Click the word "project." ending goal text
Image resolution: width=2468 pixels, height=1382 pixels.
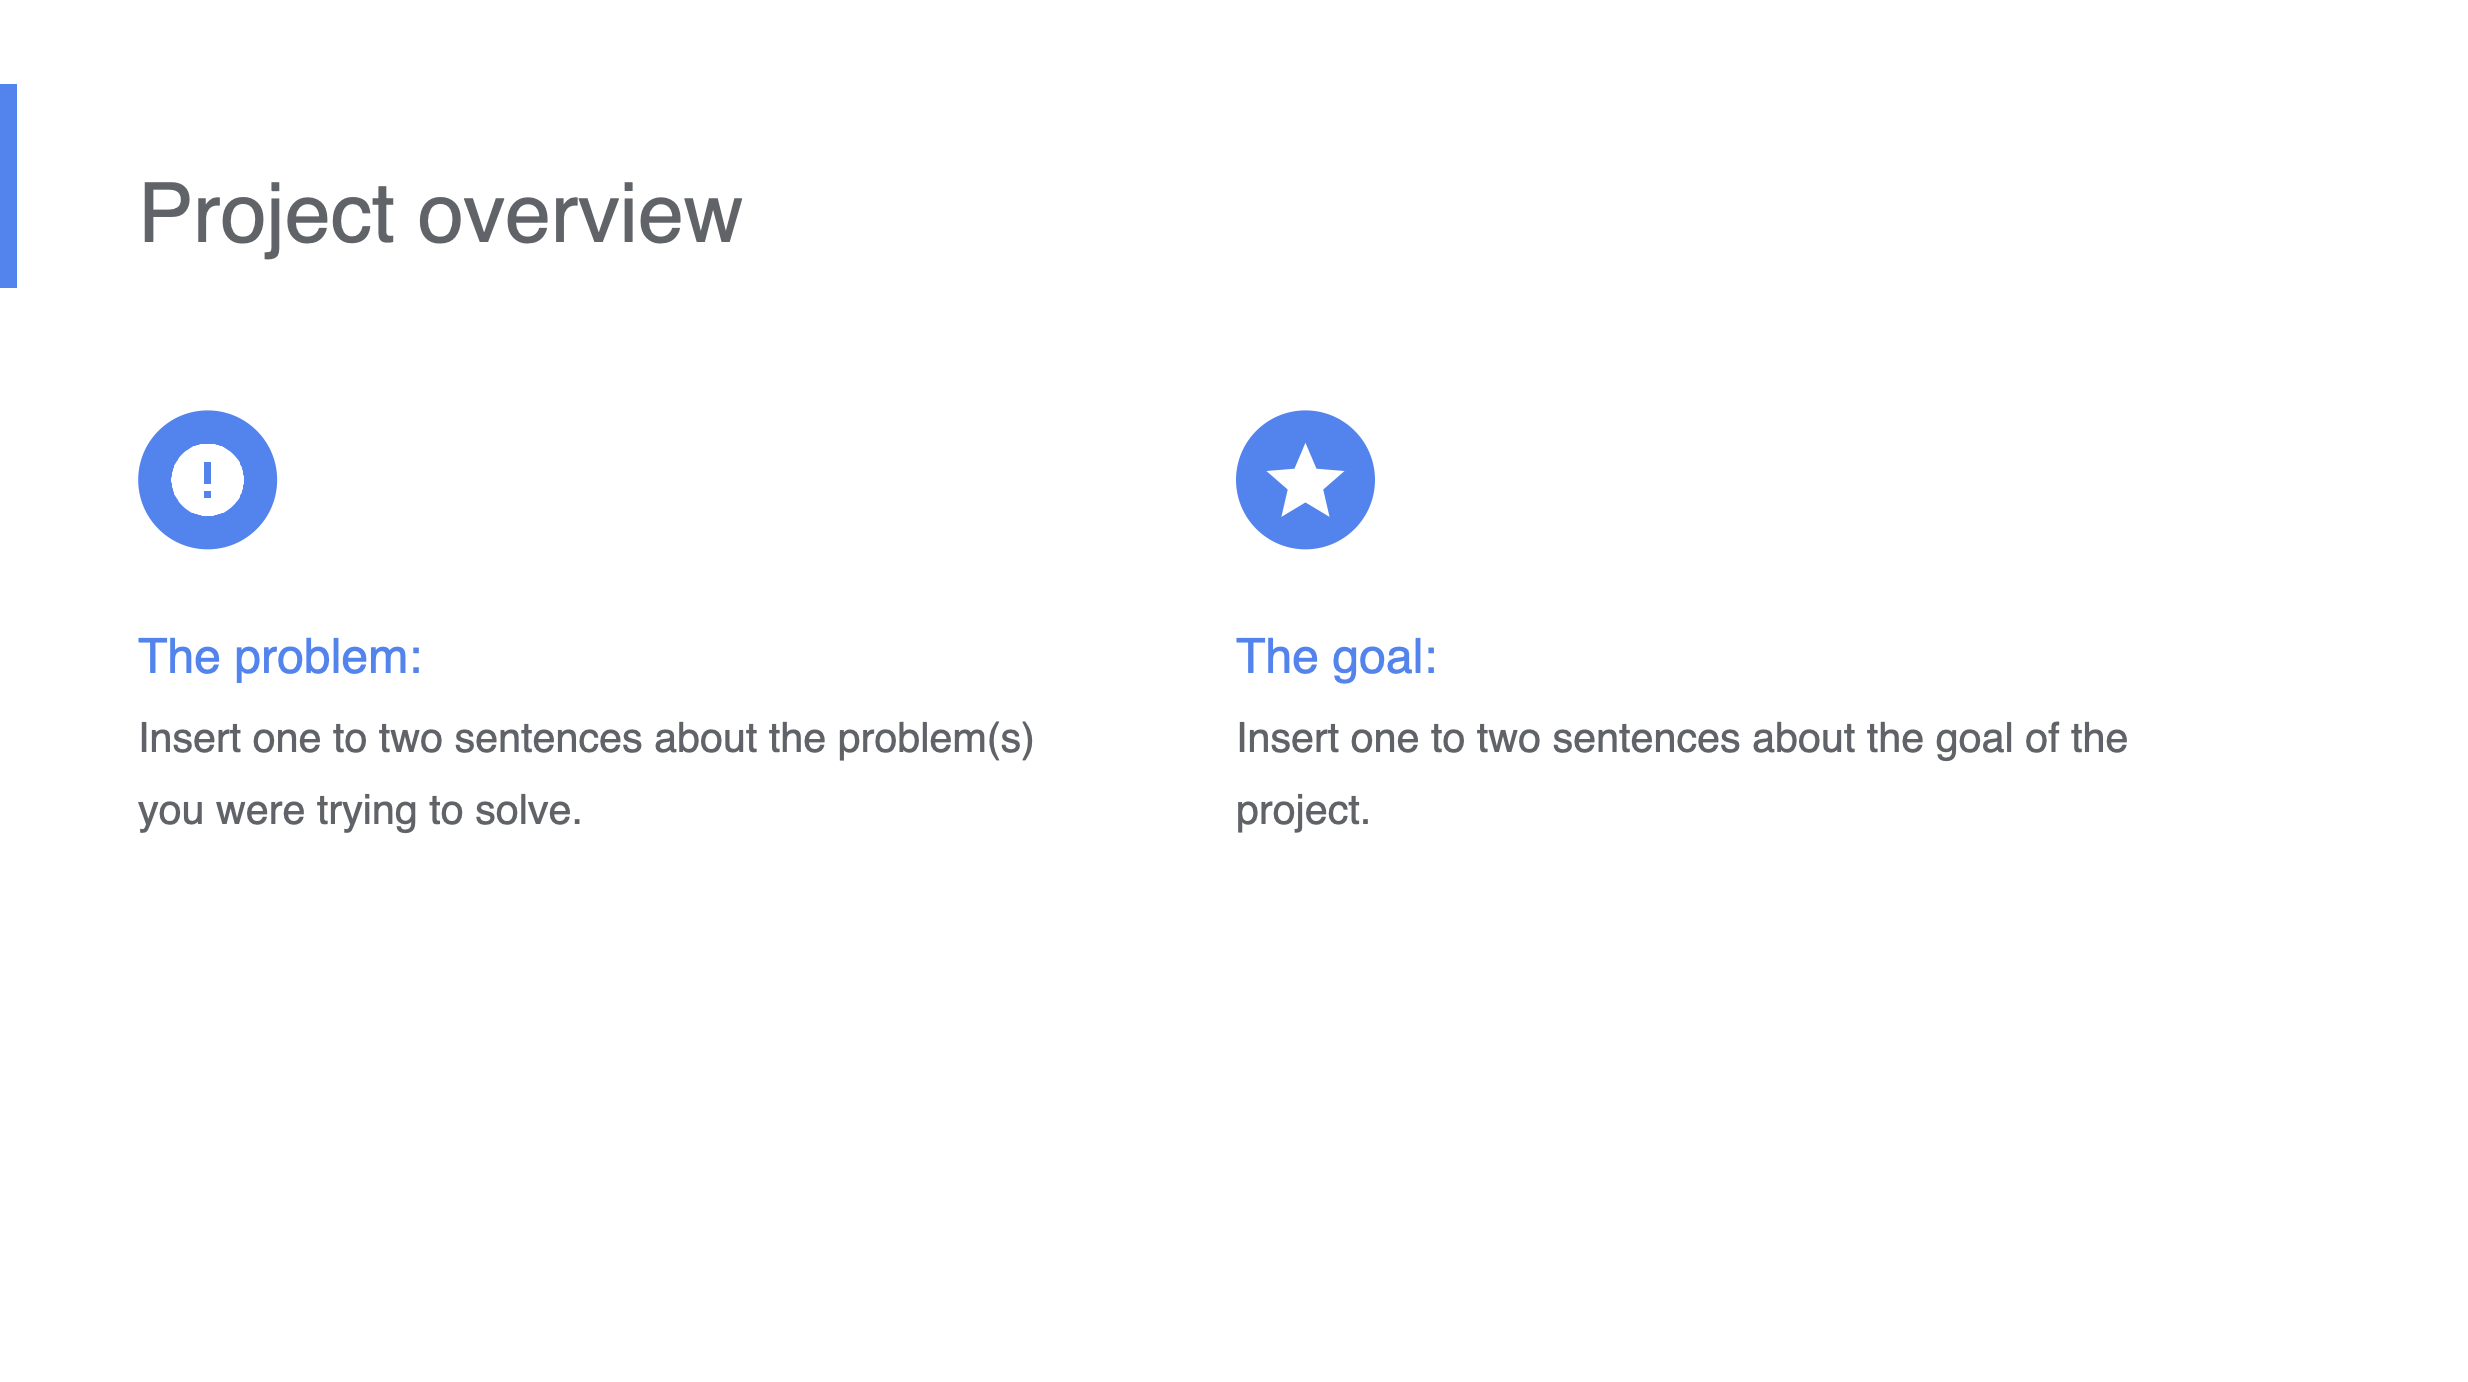(1303, 811)
